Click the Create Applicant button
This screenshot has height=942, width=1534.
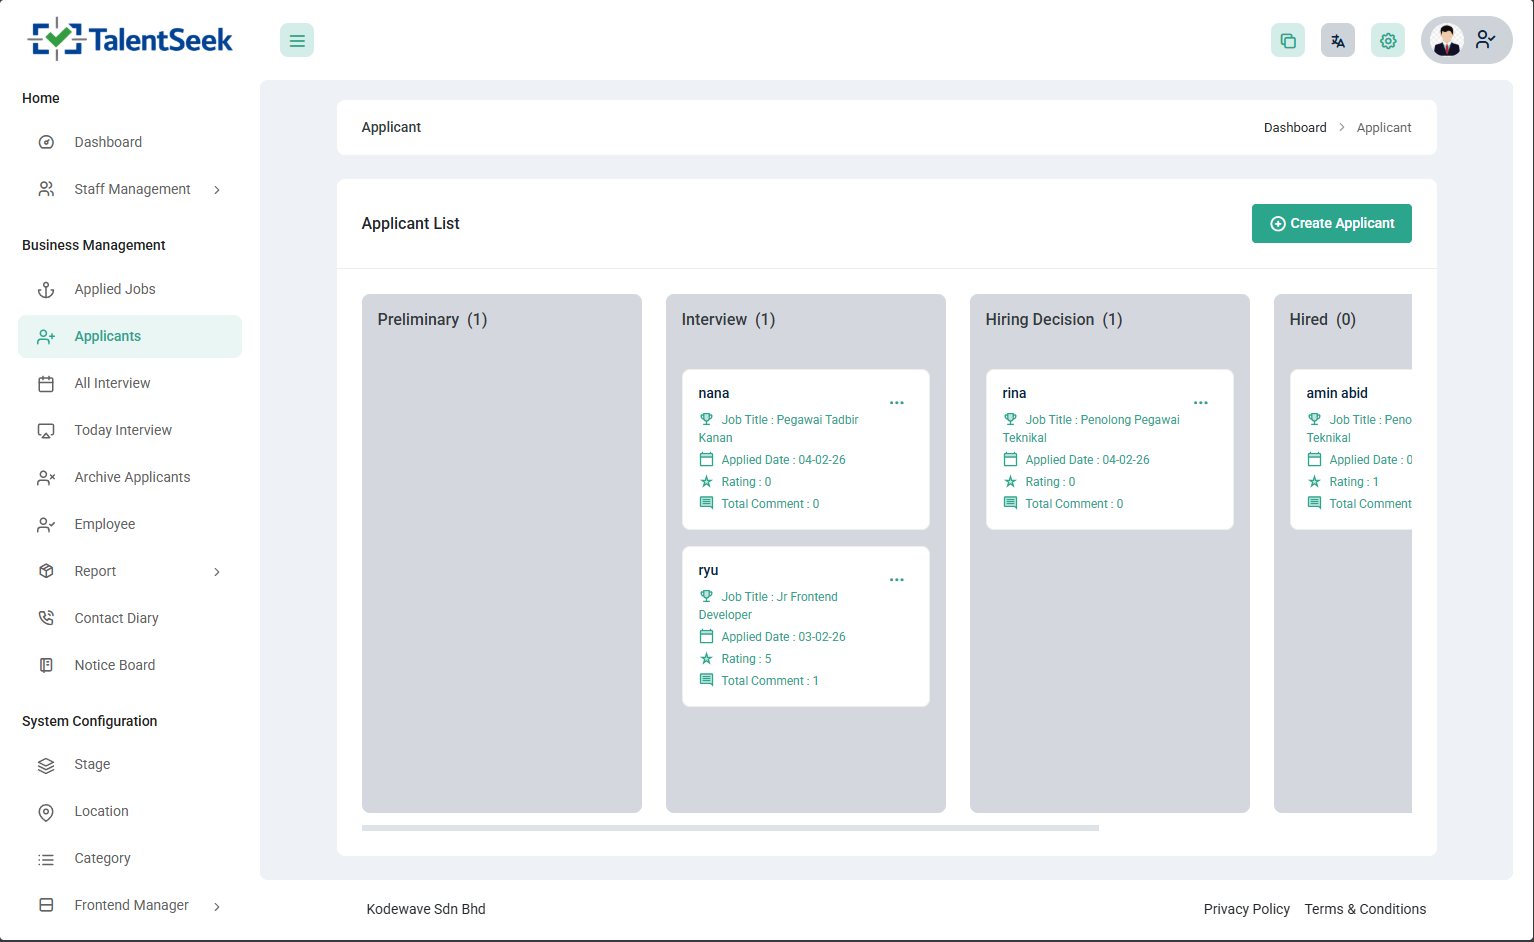1331,224
